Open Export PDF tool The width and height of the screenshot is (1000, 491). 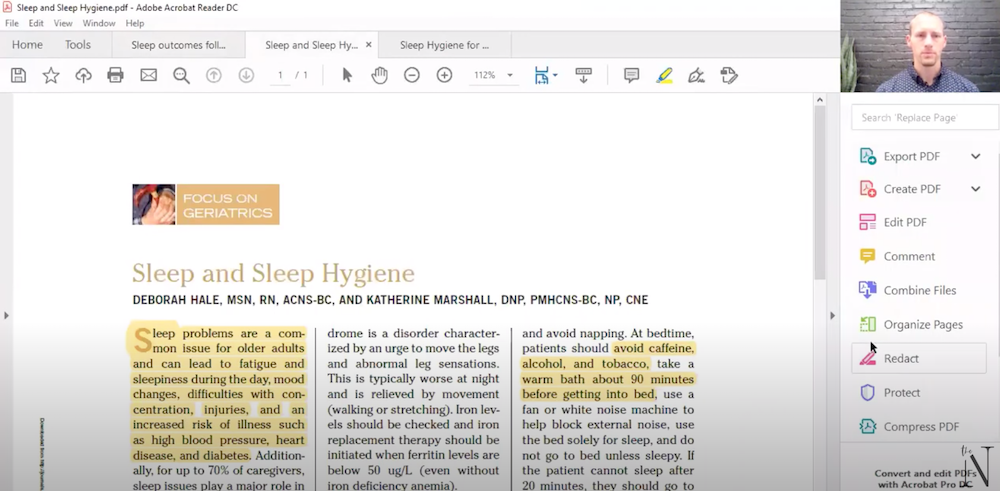coord(911,156)
